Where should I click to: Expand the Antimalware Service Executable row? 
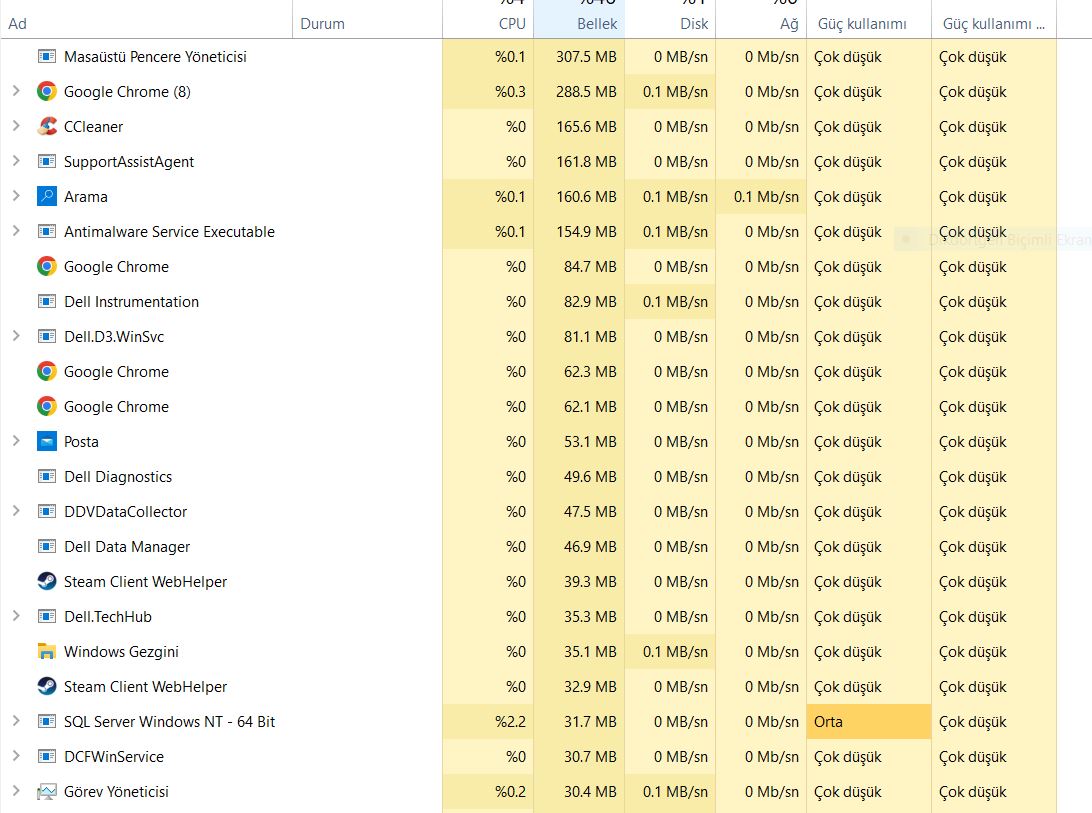pos(16,232)
